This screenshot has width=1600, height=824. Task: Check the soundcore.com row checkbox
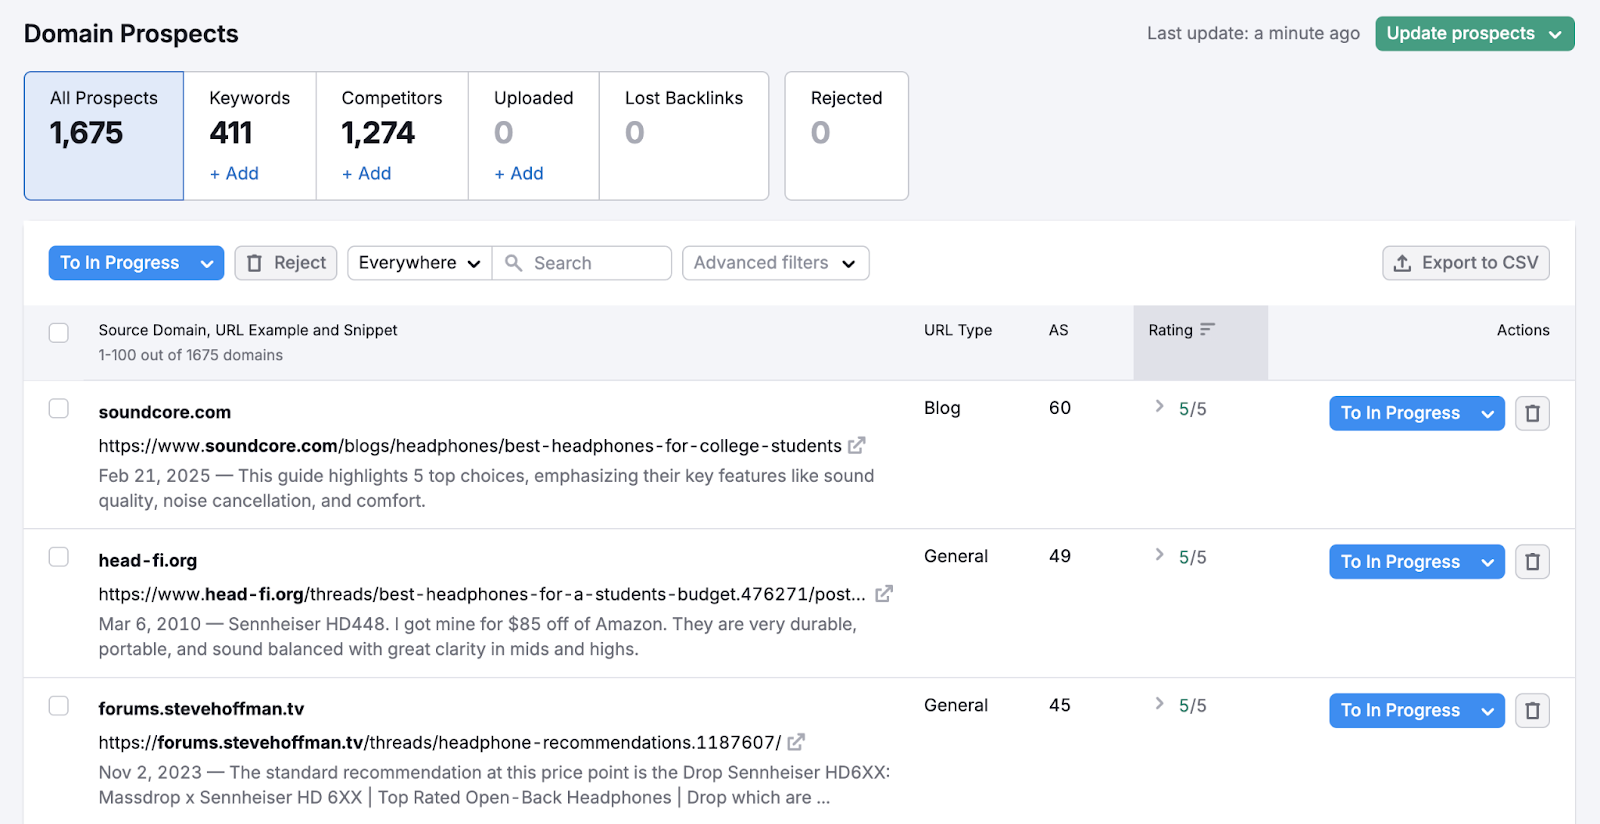click(59, 408)
